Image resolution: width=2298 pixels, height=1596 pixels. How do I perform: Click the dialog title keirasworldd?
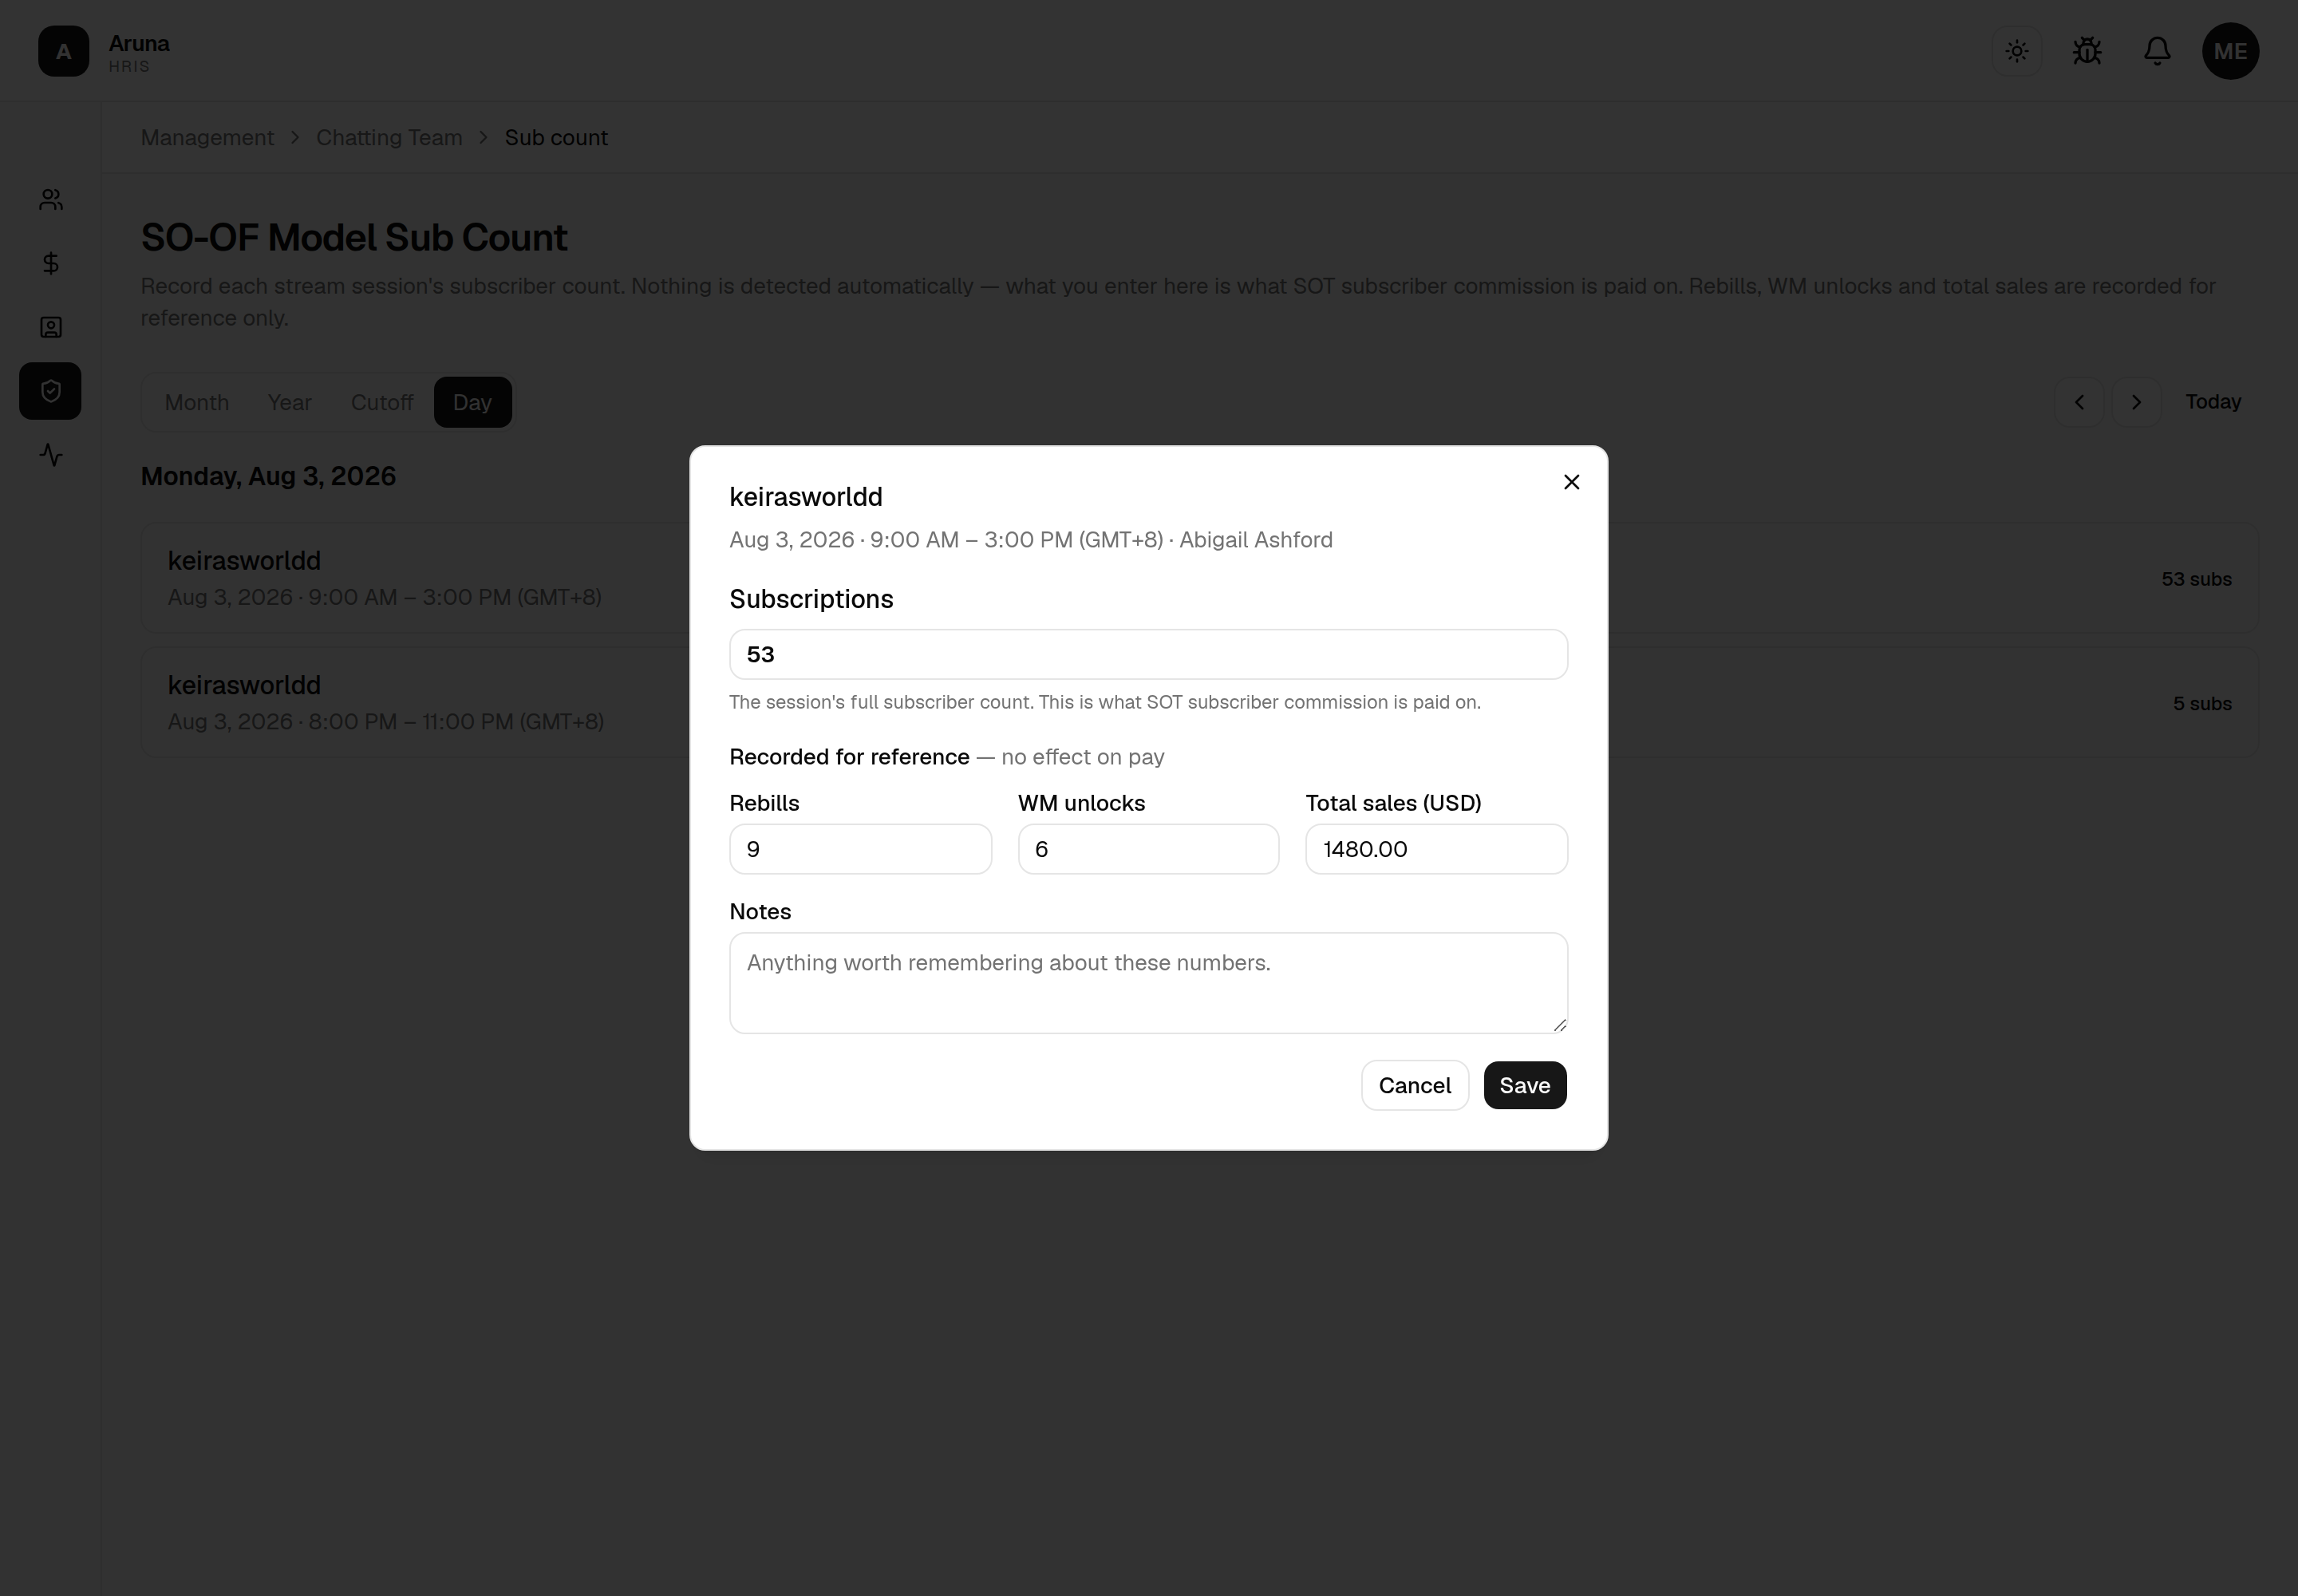pos(806,497)
